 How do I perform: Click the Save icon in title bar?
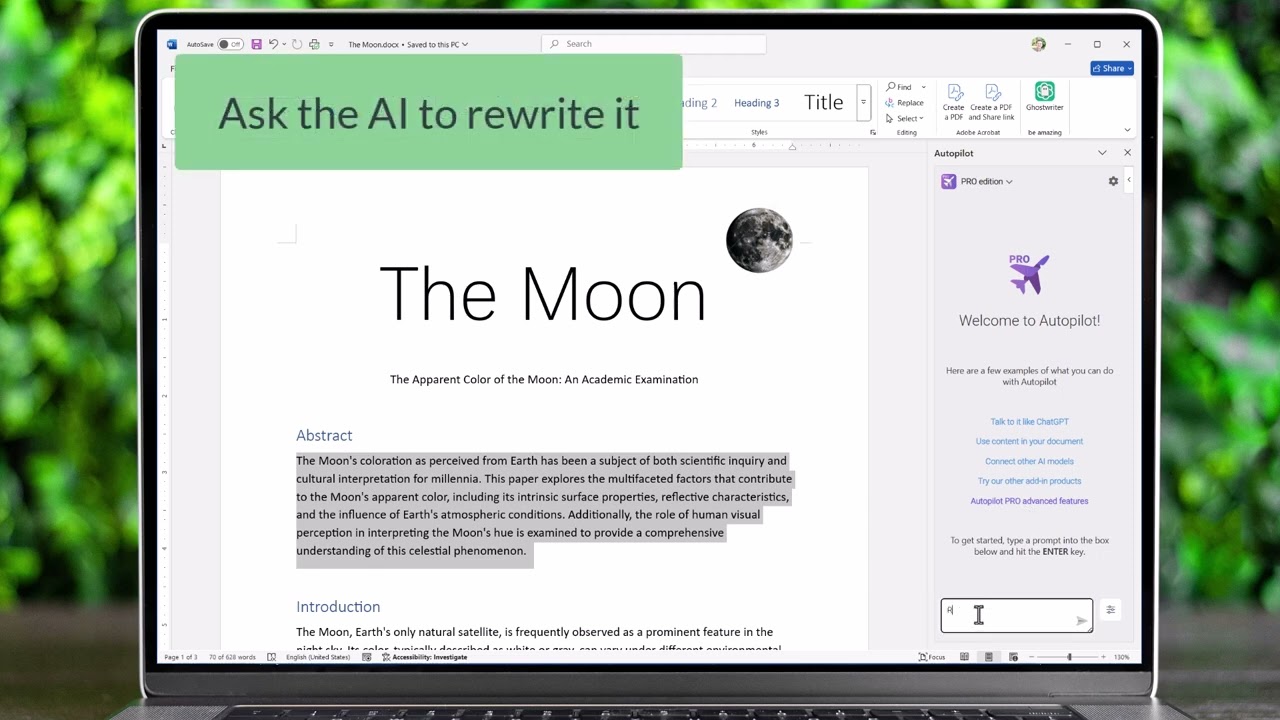click(x=257, y=44)
